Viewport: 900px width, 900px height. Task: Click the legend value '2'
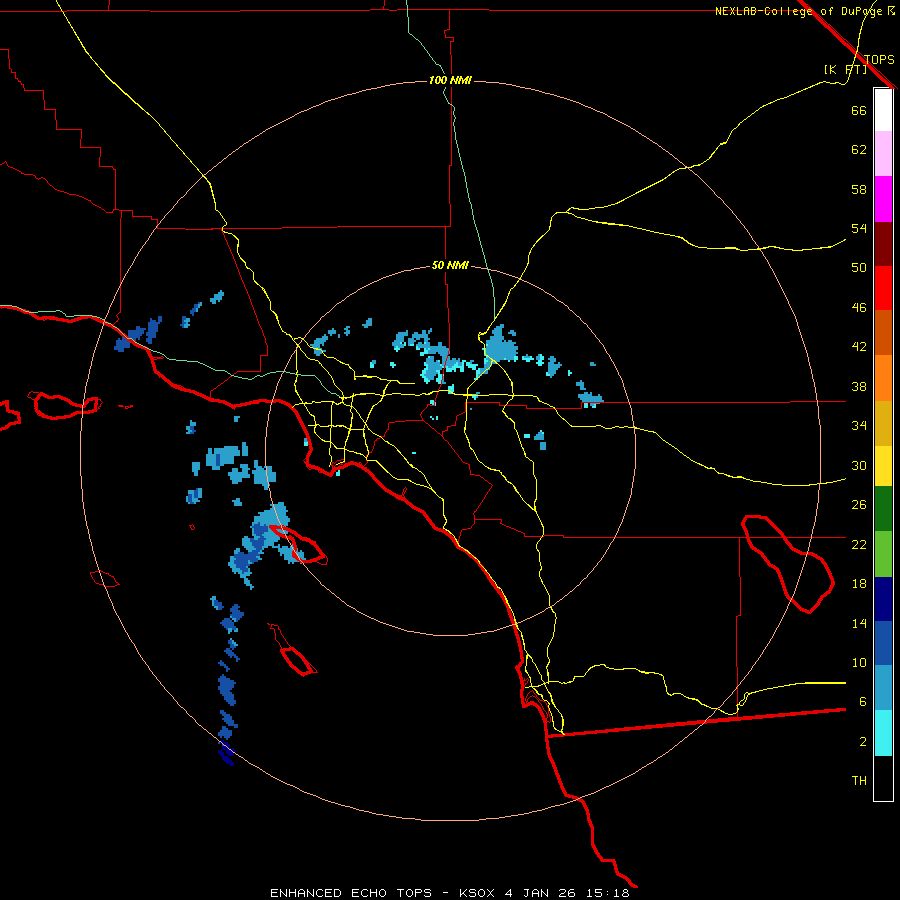click(x=863, y=742)
